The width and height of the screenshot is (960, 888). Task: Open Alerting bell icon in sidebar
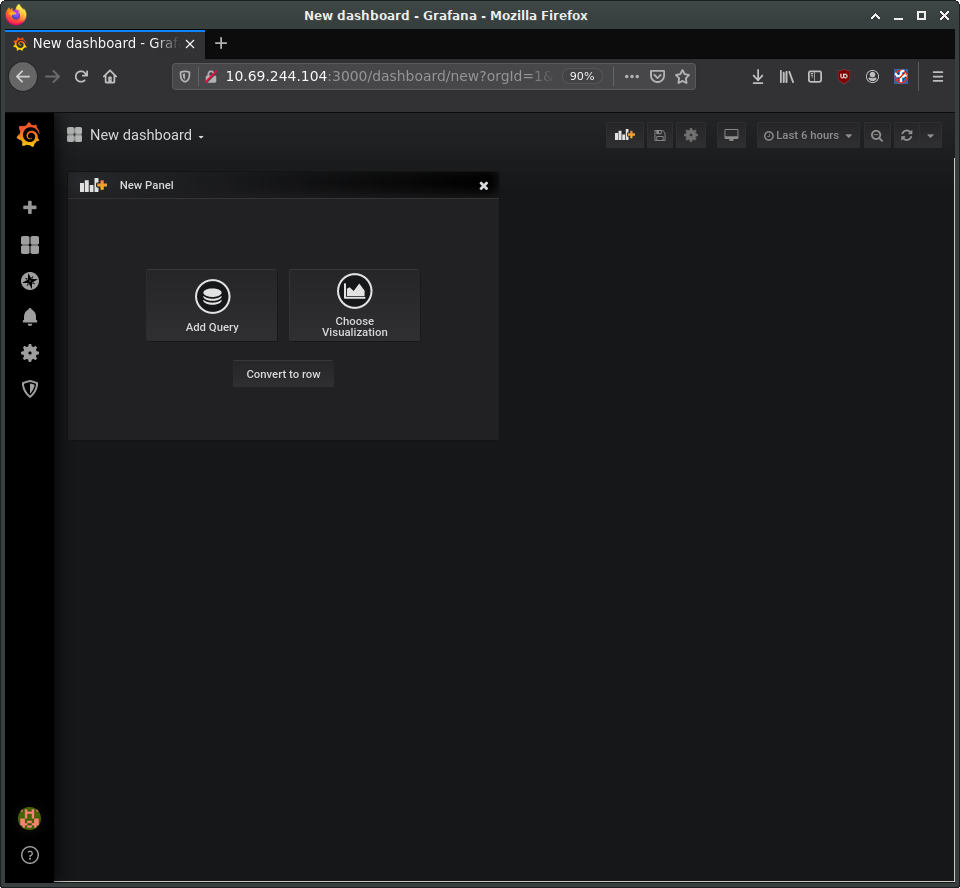[29, 317]
